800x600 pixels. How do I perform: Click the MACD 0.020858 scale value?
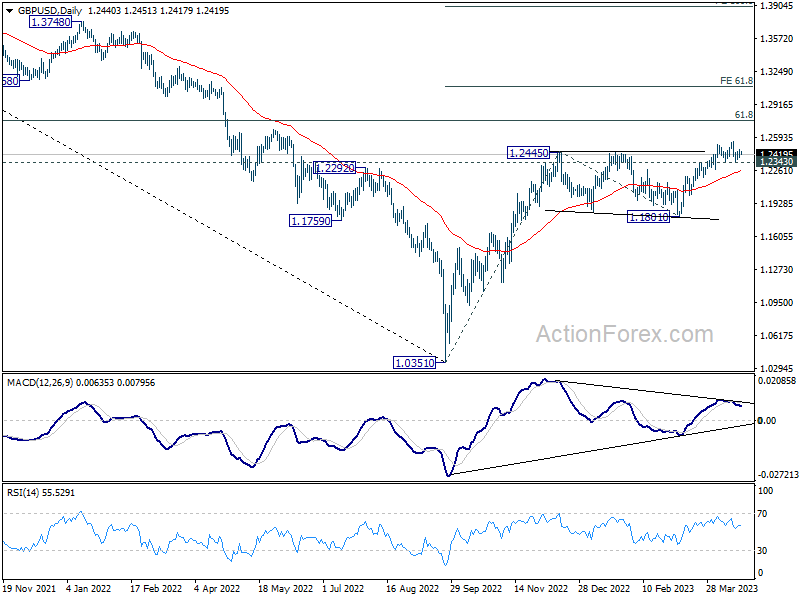click(x=777, y=381)
